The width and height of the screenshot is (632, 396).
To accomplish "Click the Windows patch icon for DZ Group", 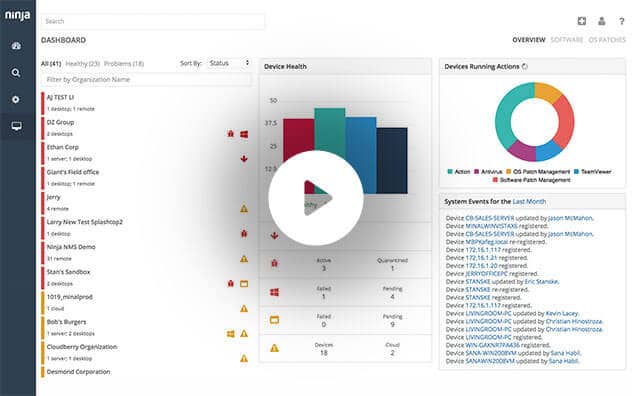I will [244, 134].
